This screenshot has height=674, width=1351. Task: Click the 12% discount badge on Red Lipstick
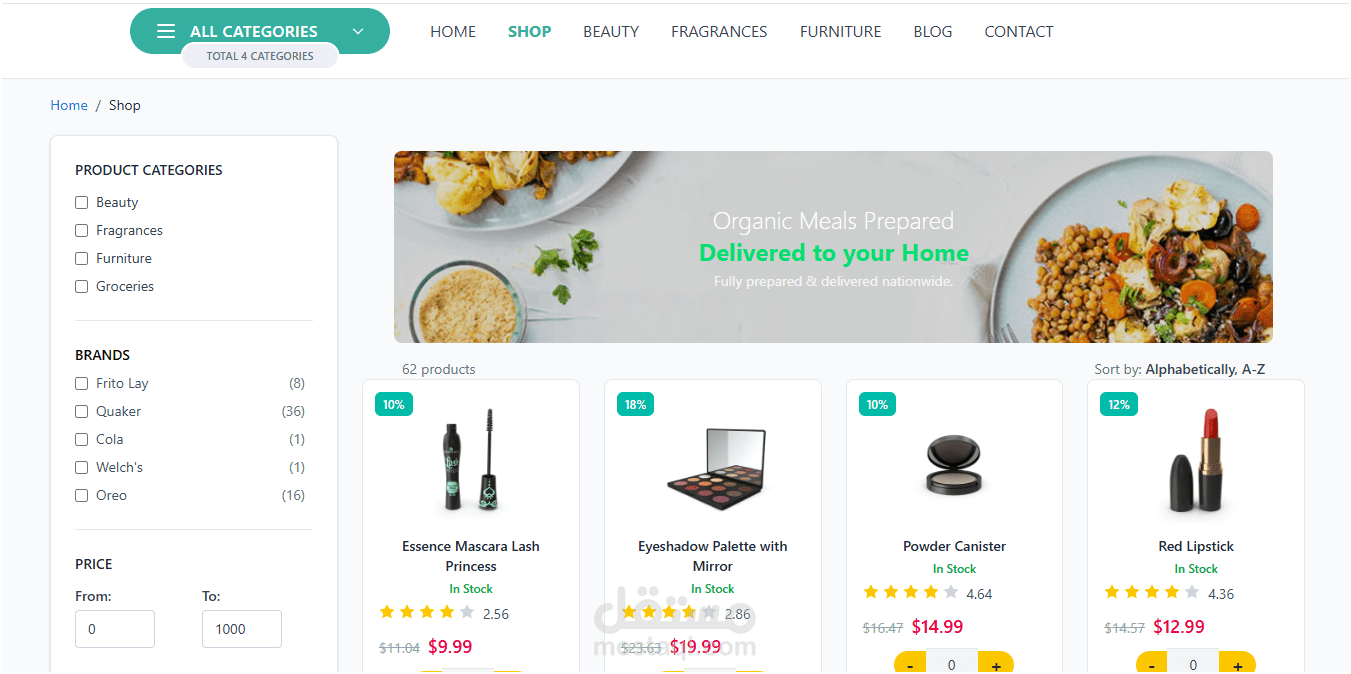click(1119, 404)
